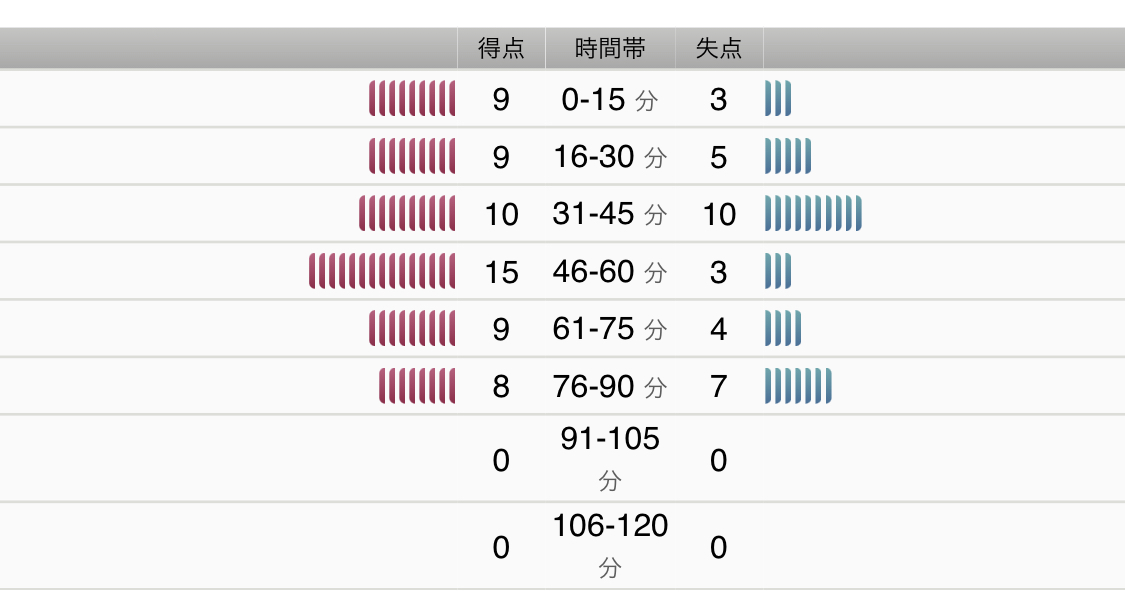Click the 得点 column header

(501, 49)
